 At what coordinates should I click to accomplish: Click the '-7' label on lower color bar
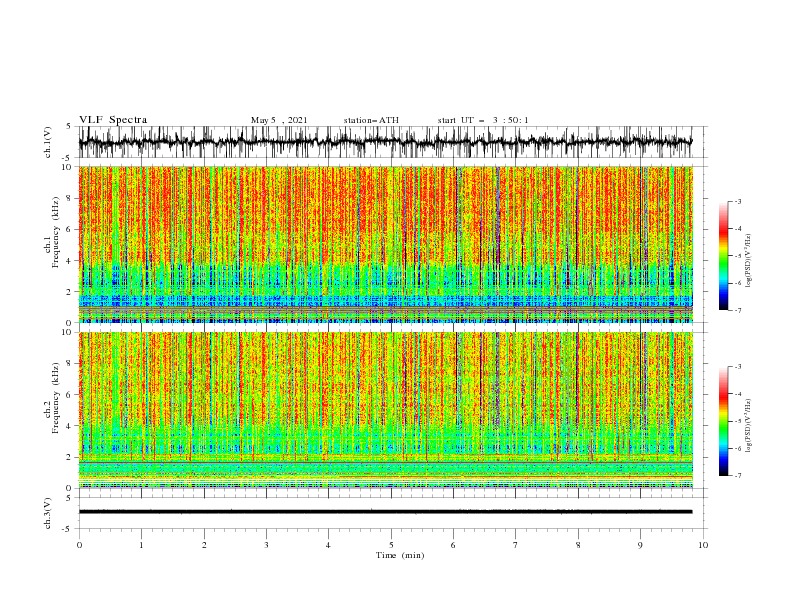[x=738, y=476]
